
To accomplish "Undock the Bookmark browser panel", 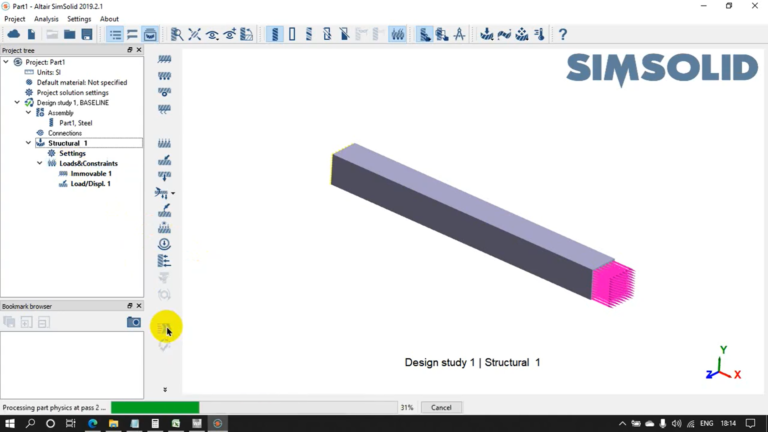I will (130, 306).
